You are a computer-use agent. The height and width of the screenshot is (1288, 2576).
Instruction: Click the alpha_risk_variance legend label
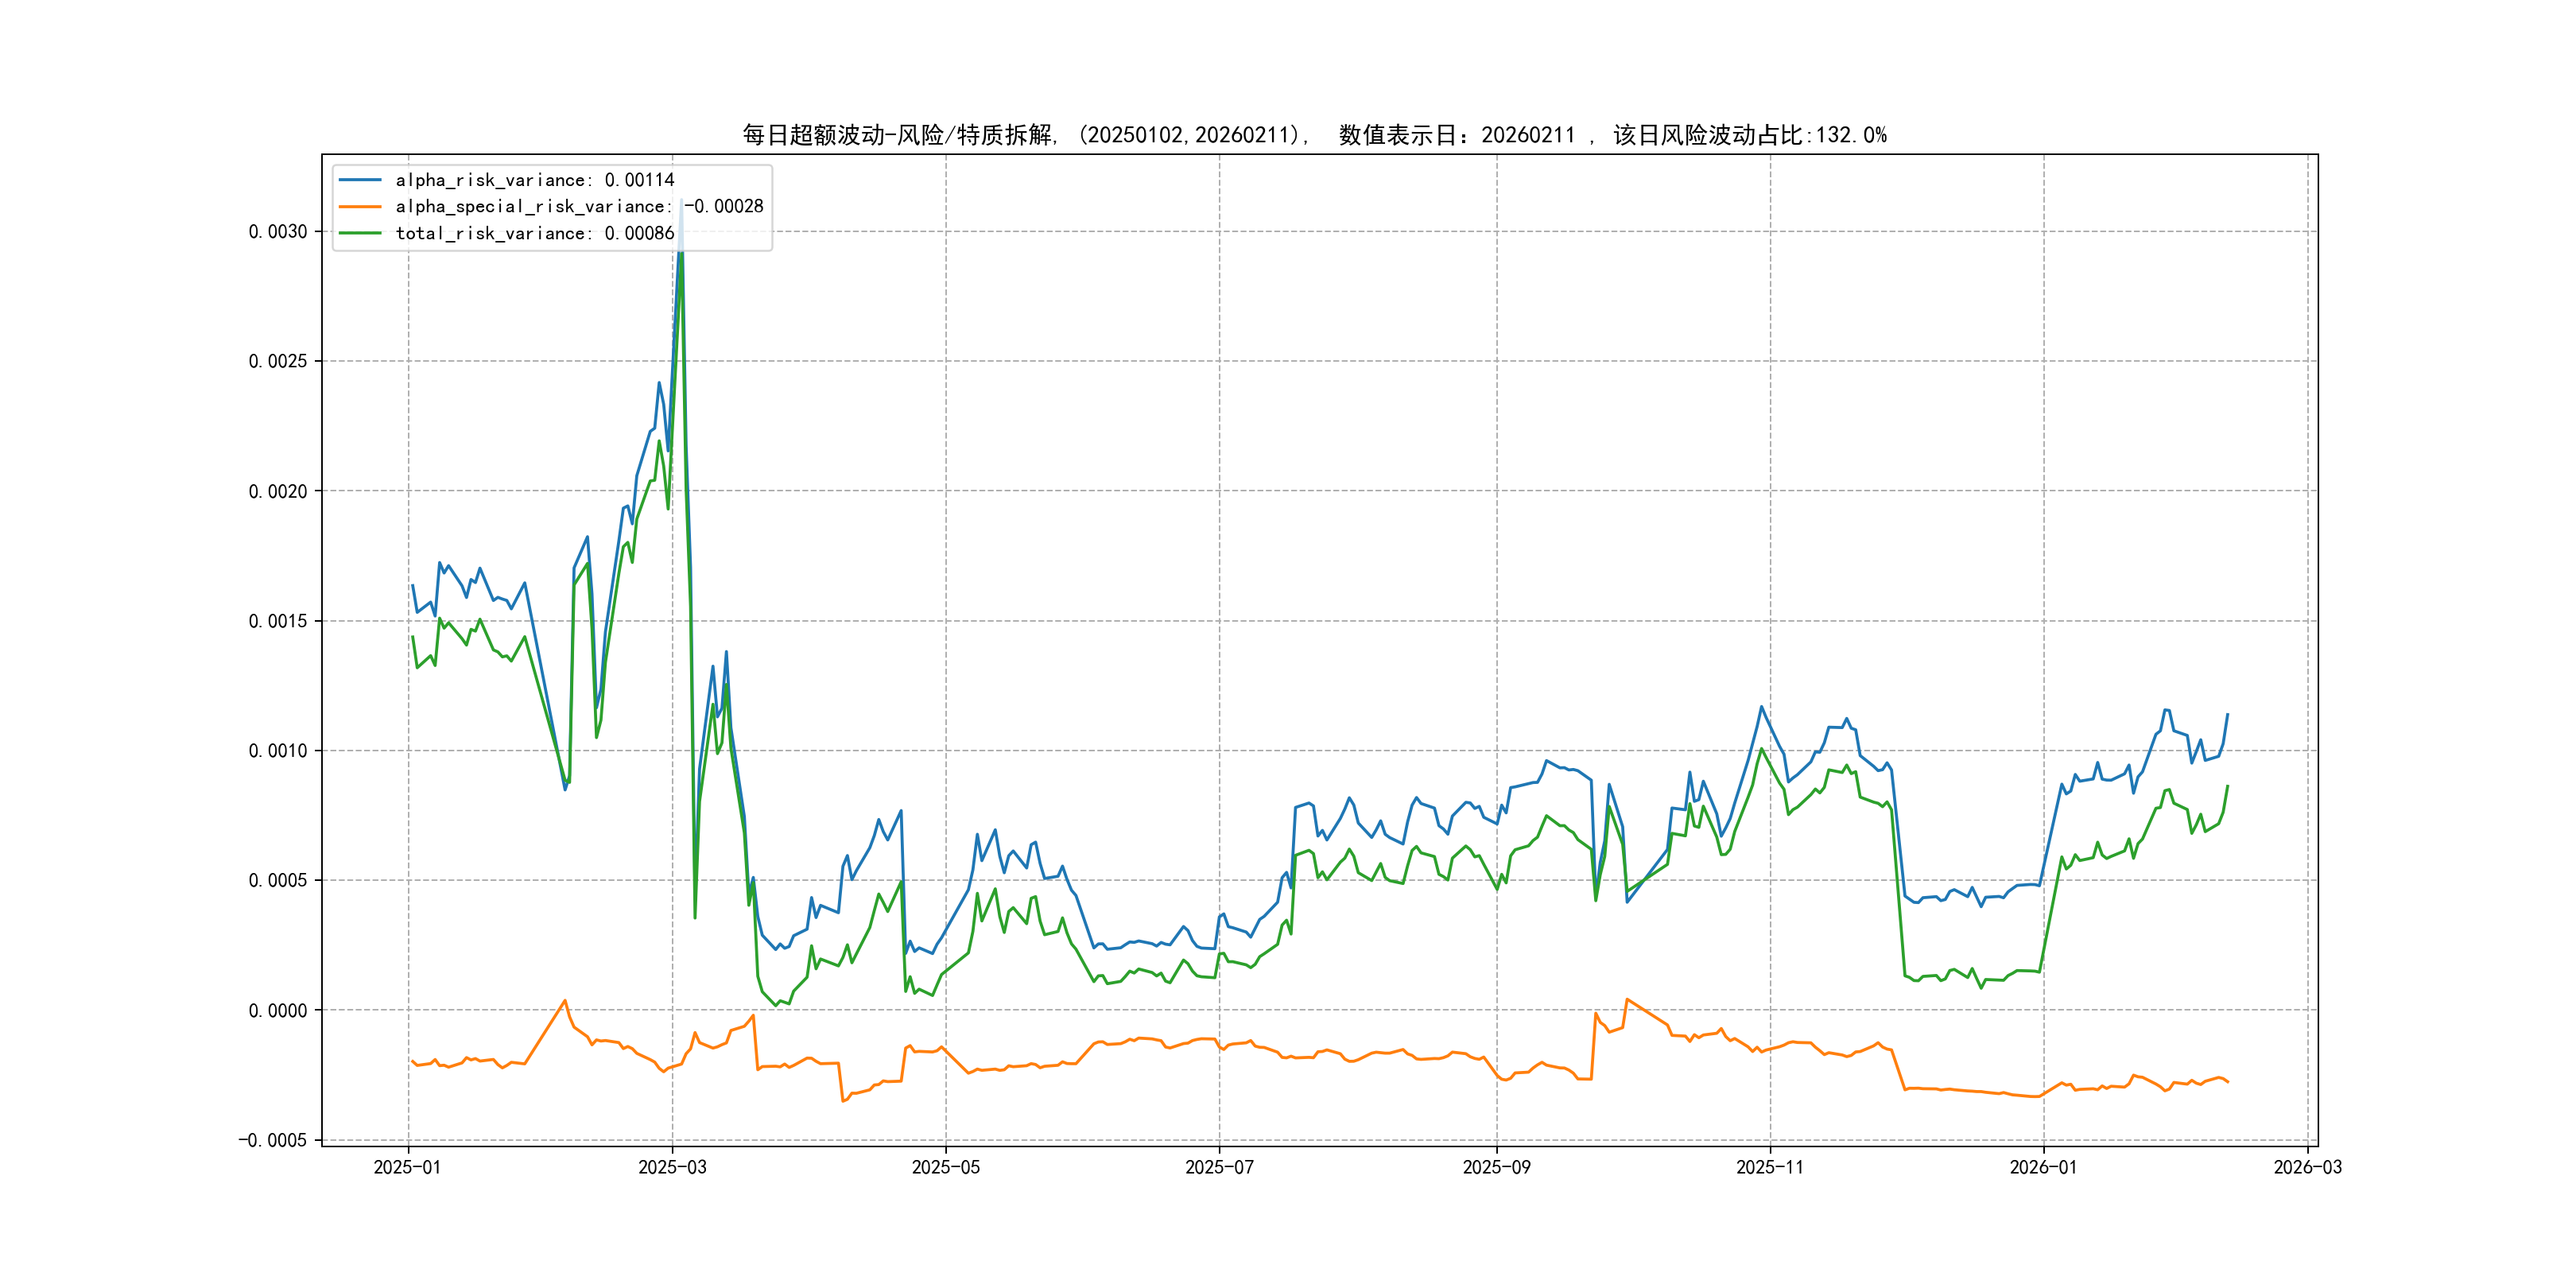[534, 180]
